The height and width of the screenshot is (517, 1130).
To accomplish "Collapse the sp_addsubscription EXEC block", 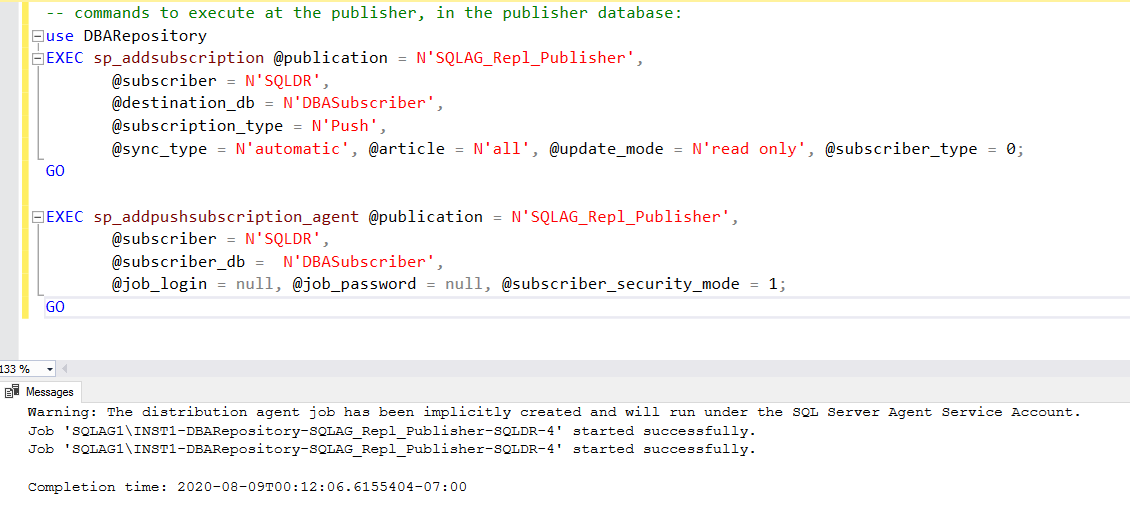I will point(38,58).
